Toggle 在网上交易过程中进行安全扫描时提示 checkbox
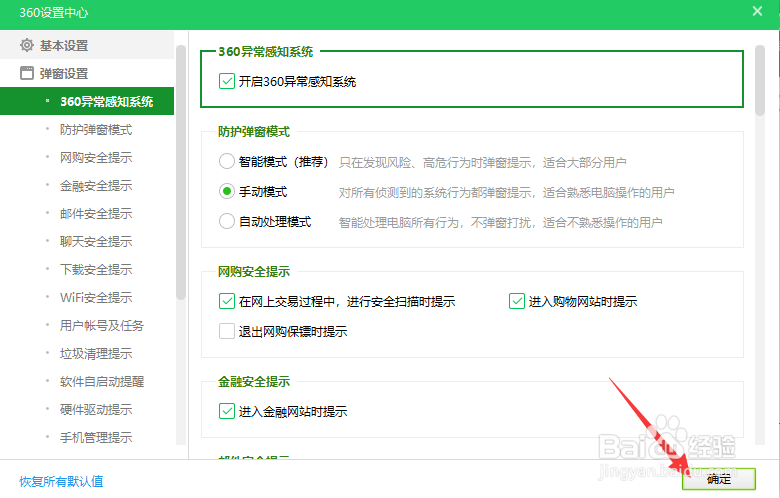 (x=227, y=301)
